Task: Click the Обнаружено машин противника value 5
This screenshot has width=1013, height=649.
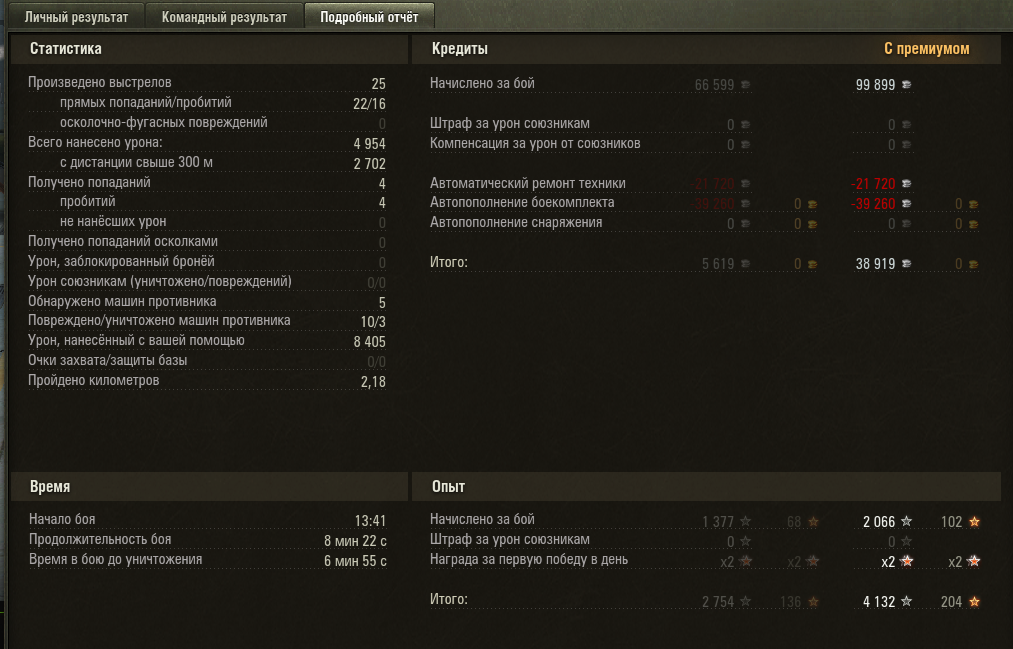Action: [382, 303]
